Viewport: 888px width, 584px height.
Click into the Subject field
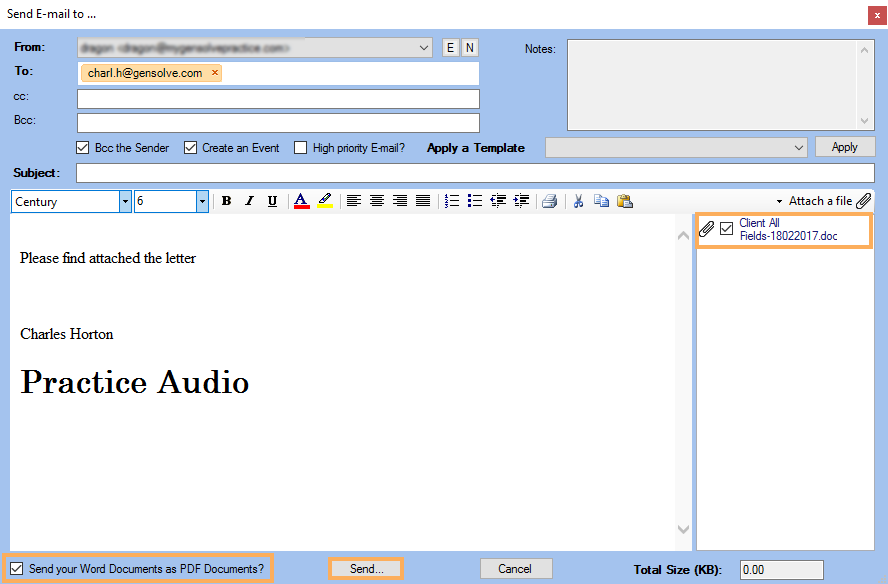click(475, 173)
